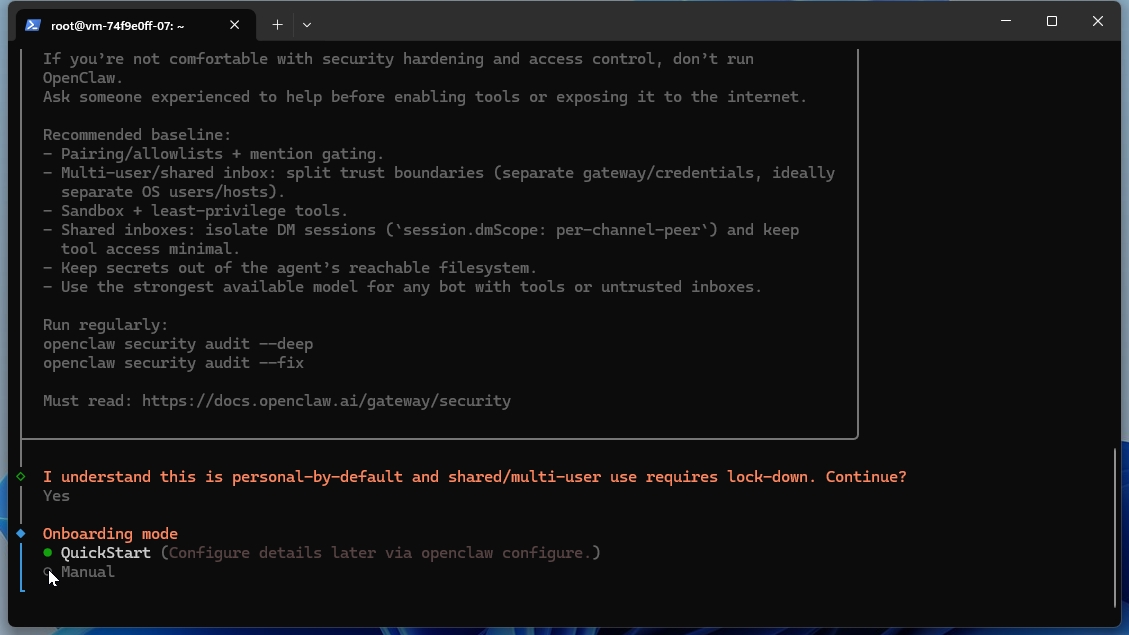Select the QuickStart onboarding option

click(x=105, y=552)
